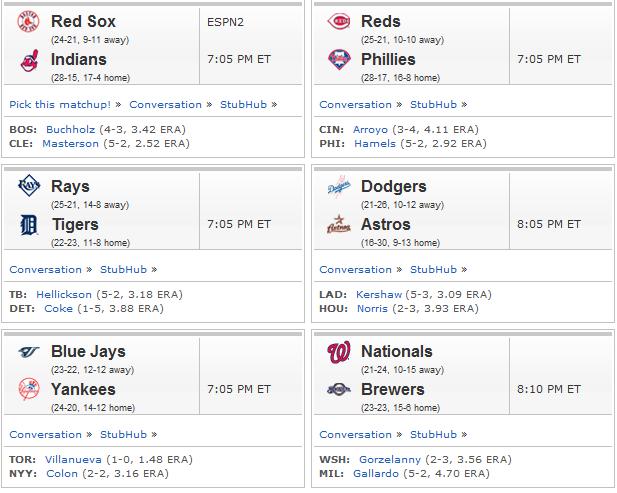Click the Astros star logo
Image resolution: width=617 pixels, height=493 pixels.
[339, 224]
